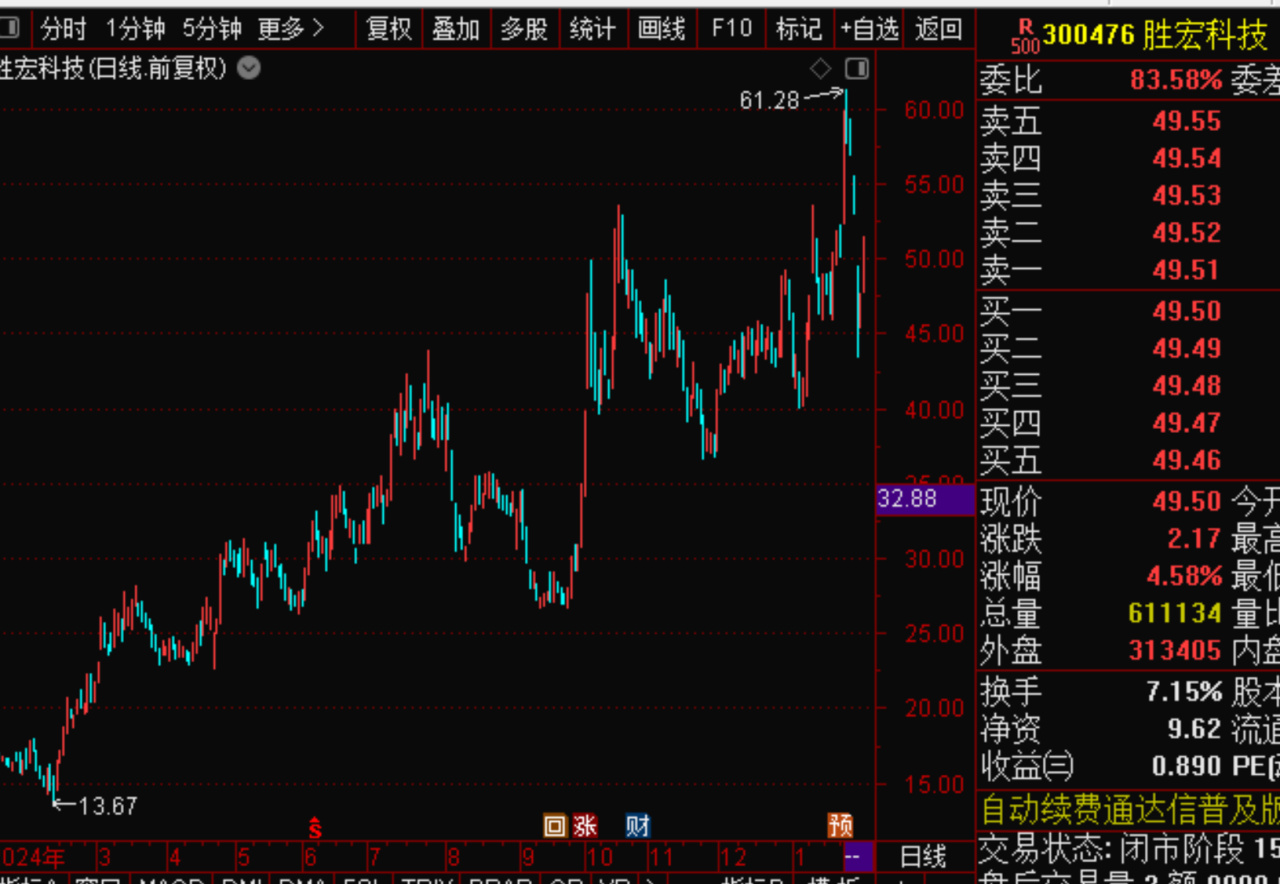The width and height of the screenshot is (1280, 884).
Task: Click the 统计 statistics button
Action: pyautogui.click(x=592, y=29)
